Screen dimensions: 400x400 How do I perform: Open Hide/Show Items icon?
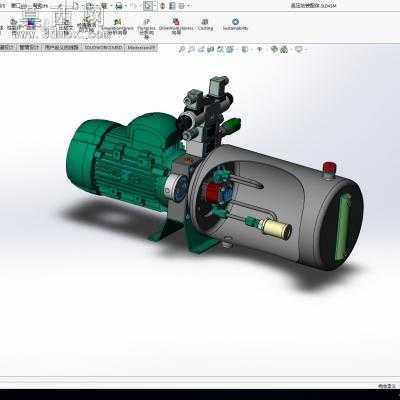coord(259,50)
